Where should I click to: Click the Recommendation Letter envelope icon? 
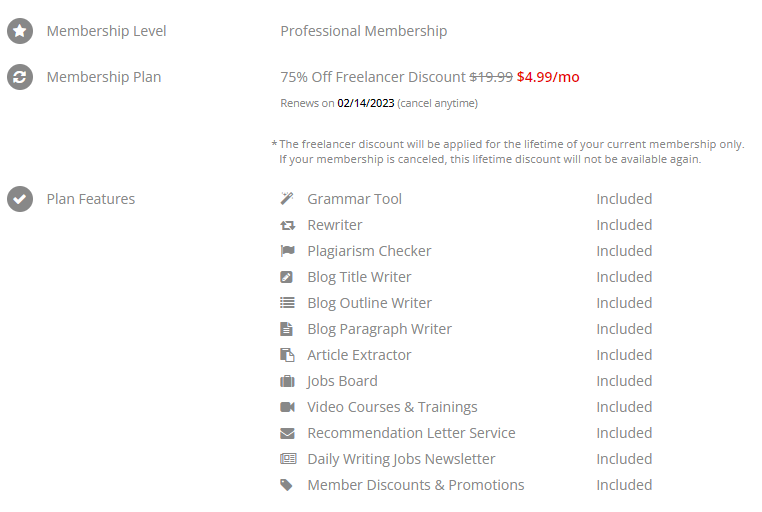point(287,433)
